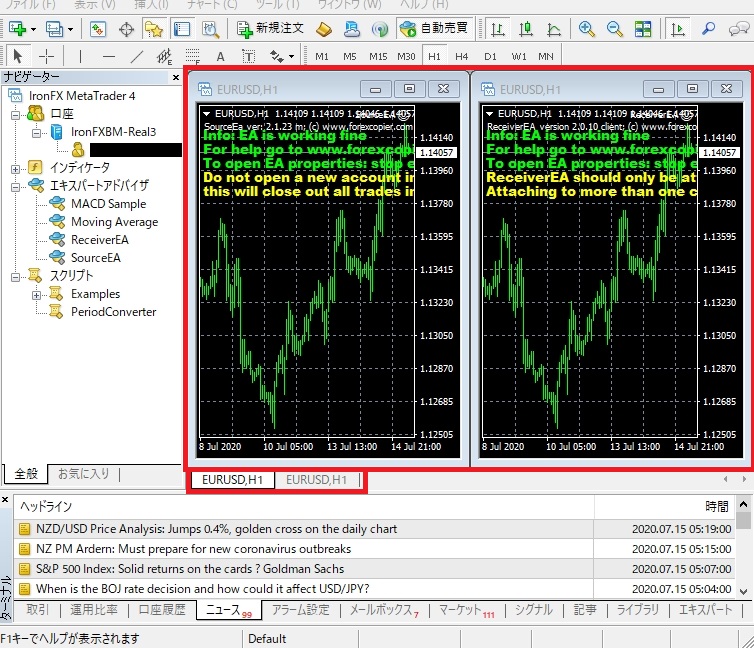Open the Data Window crosshair icon
Viewport: 754px width, 648px height.
click(126, 29)
